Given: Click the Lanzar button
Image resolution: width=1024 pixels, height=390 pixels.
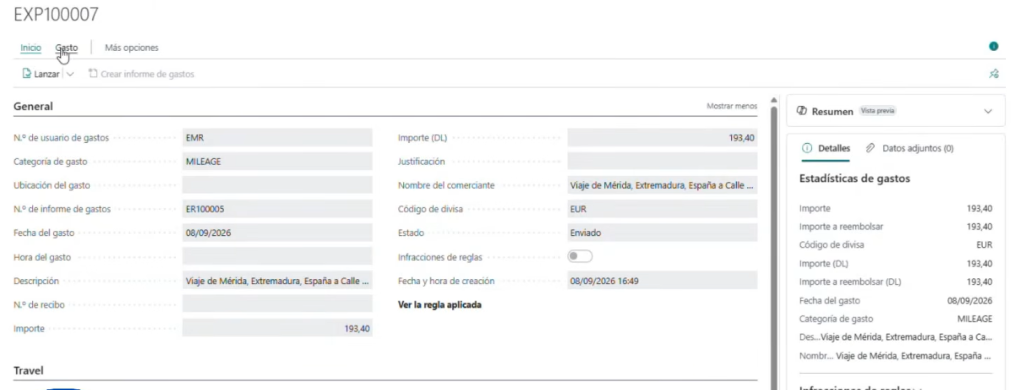Looking at the screenshot, I should 41,74.
